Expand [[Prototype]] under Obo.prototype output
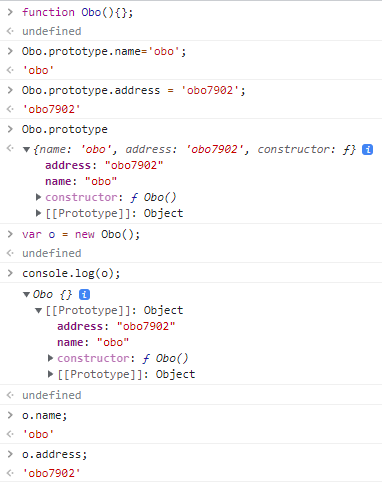Viewport: 382px width, 483px height. pos(39,213)
